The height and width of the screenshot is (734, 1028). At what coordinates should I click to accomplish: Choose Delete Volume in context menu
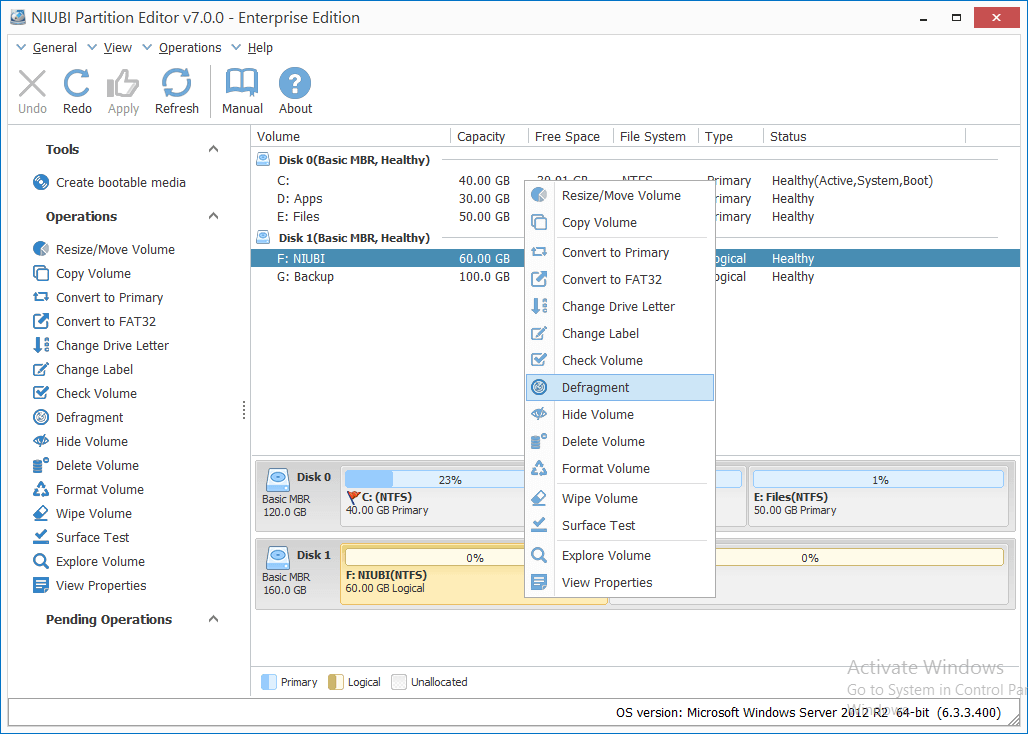[x=620, y=441]
